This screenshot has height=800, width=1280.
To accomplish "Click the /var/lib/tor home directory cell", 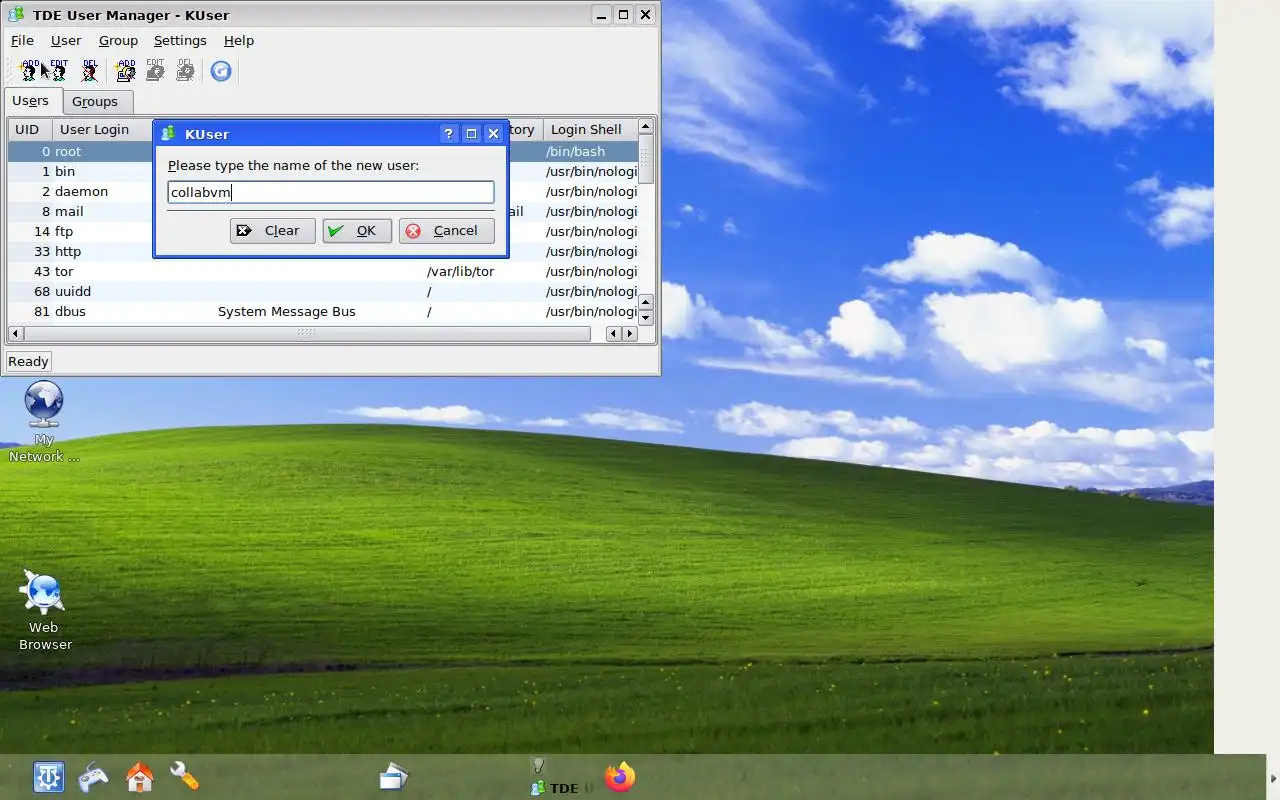I will pos(460,271).
